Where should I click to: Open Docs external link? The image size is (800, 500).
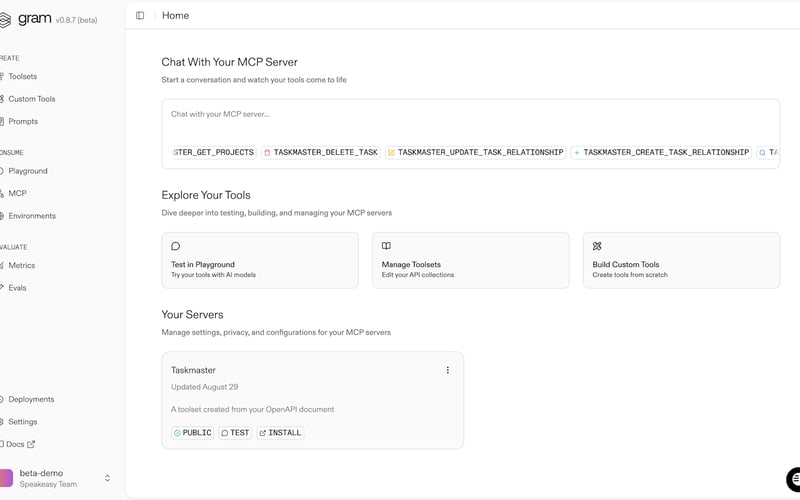point(20,444)
